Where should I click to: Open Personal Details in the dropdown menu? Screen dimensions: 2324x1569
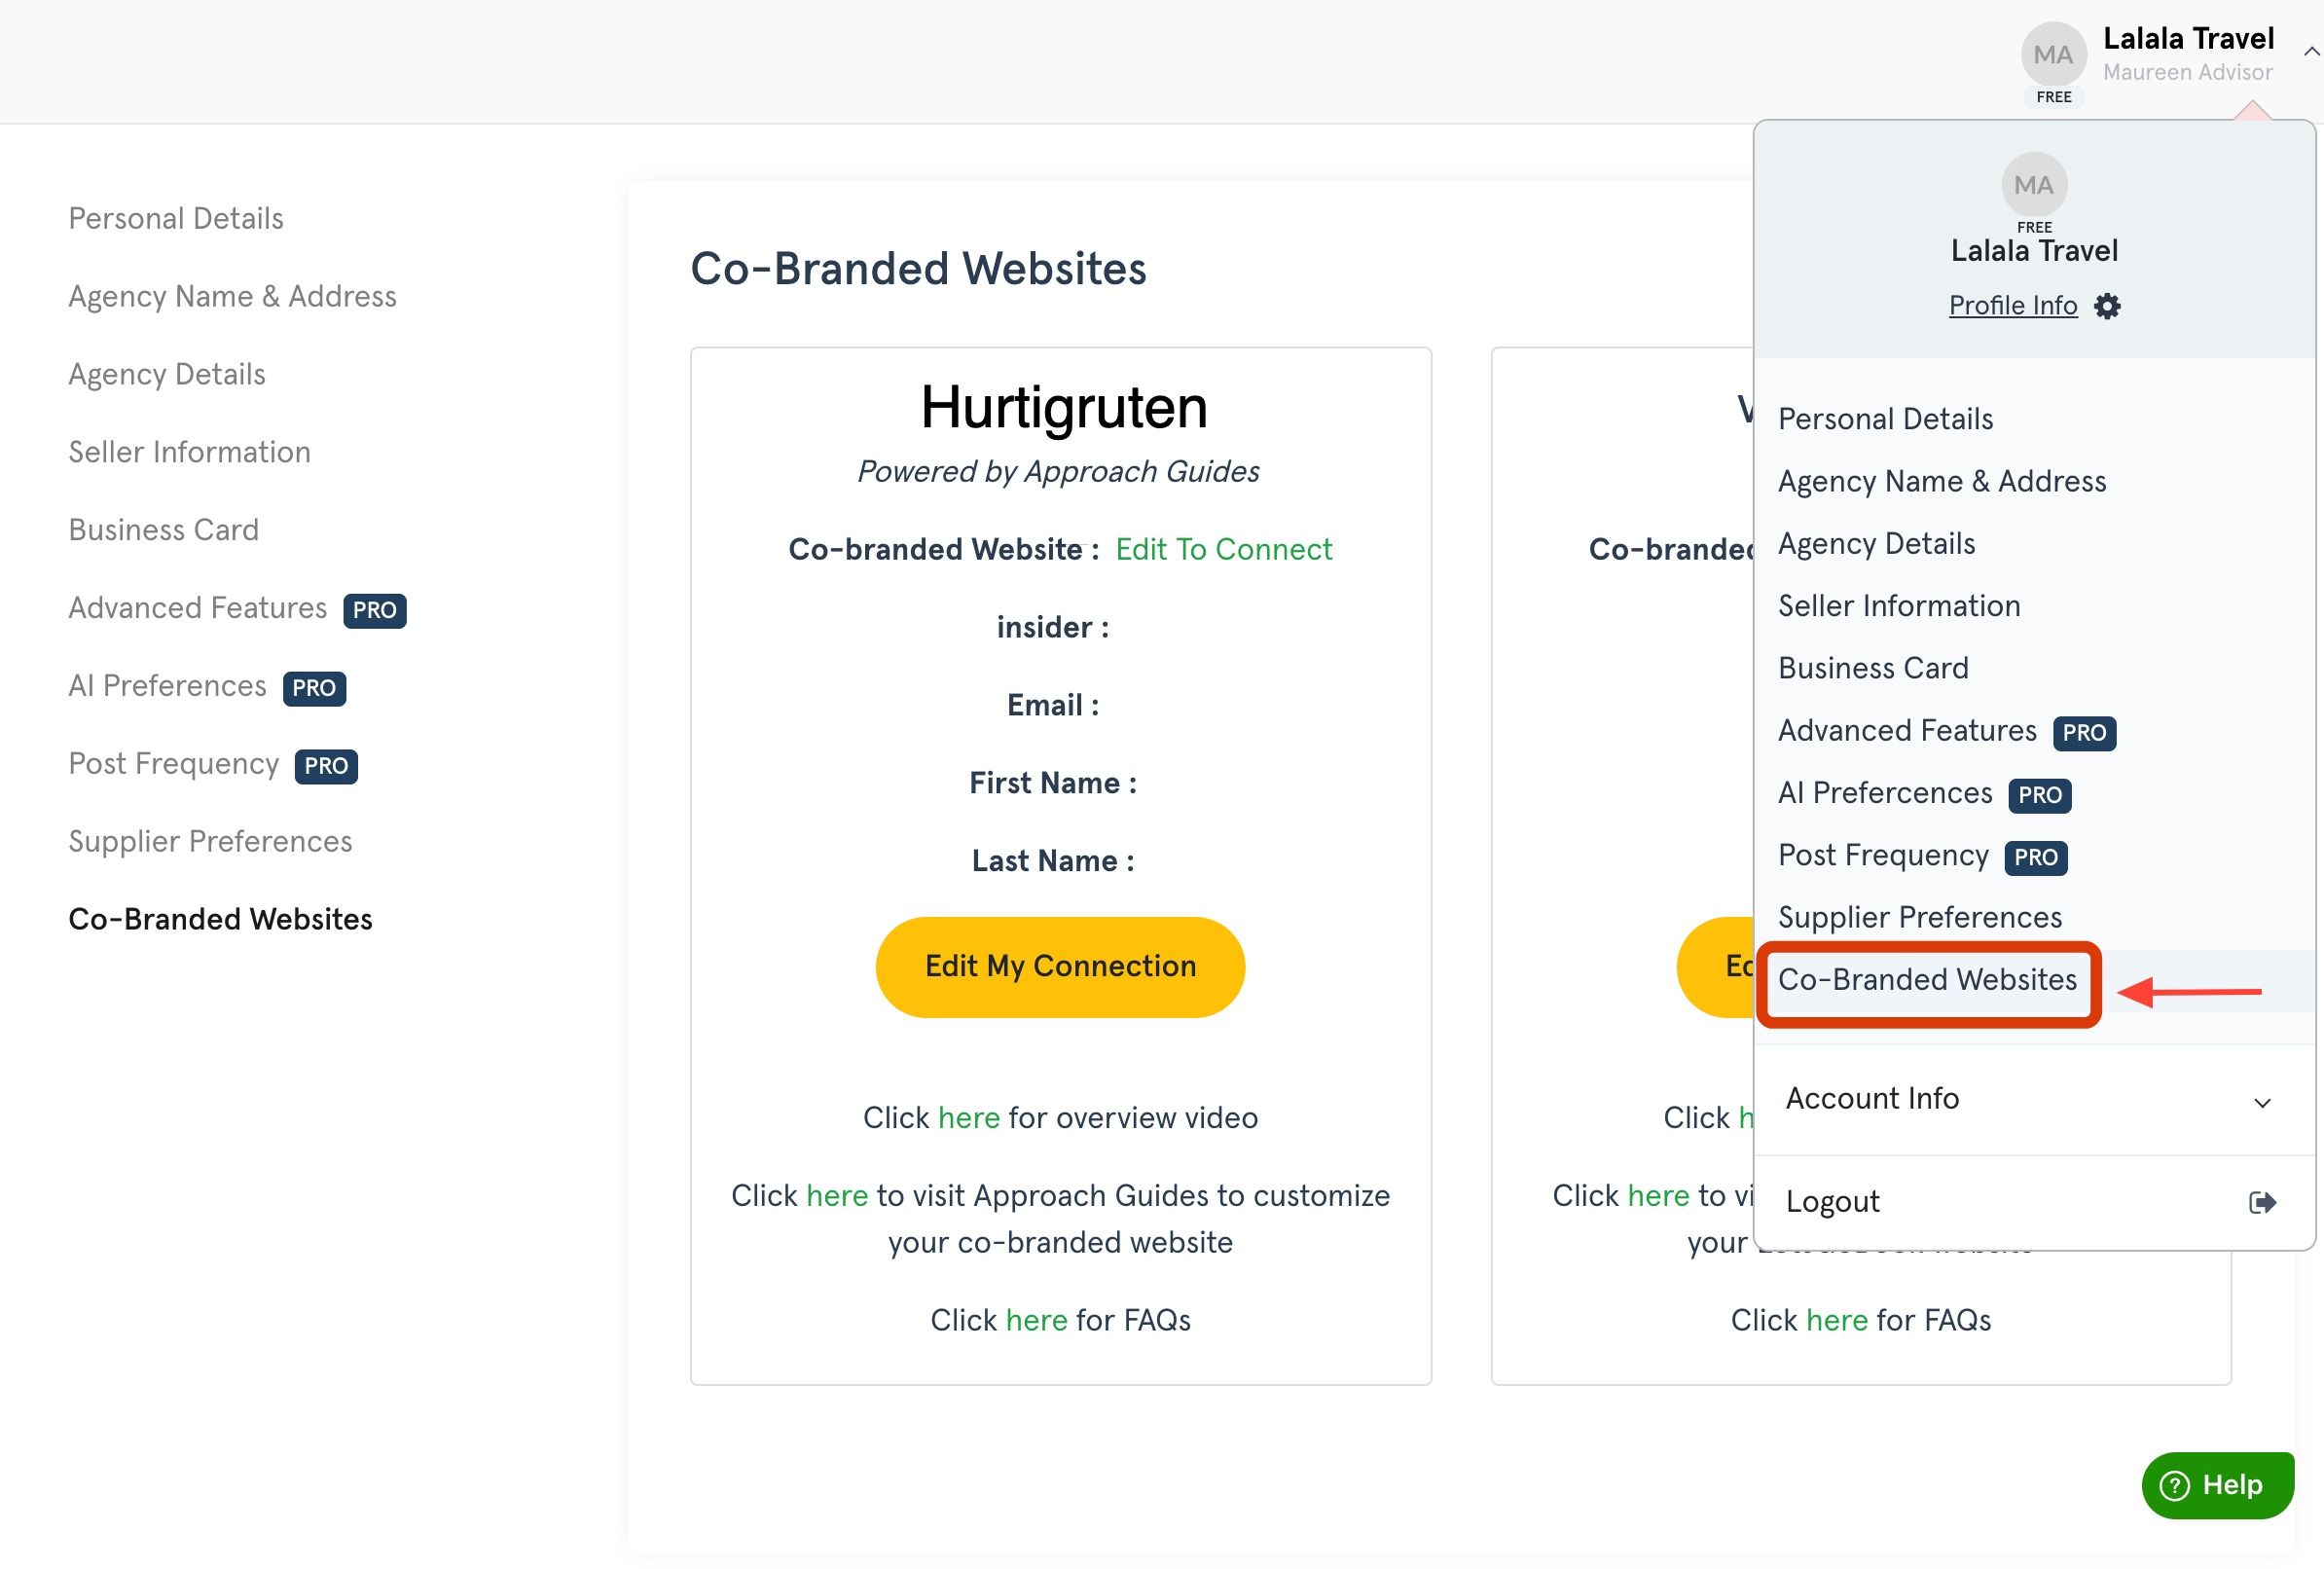1885,419
